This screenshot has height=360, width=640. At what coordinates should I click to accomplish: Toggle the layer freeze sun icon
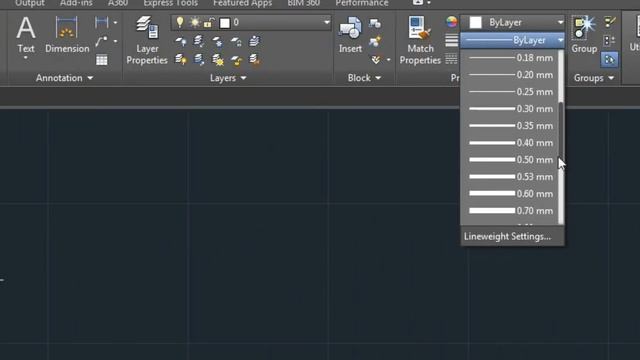195,22
